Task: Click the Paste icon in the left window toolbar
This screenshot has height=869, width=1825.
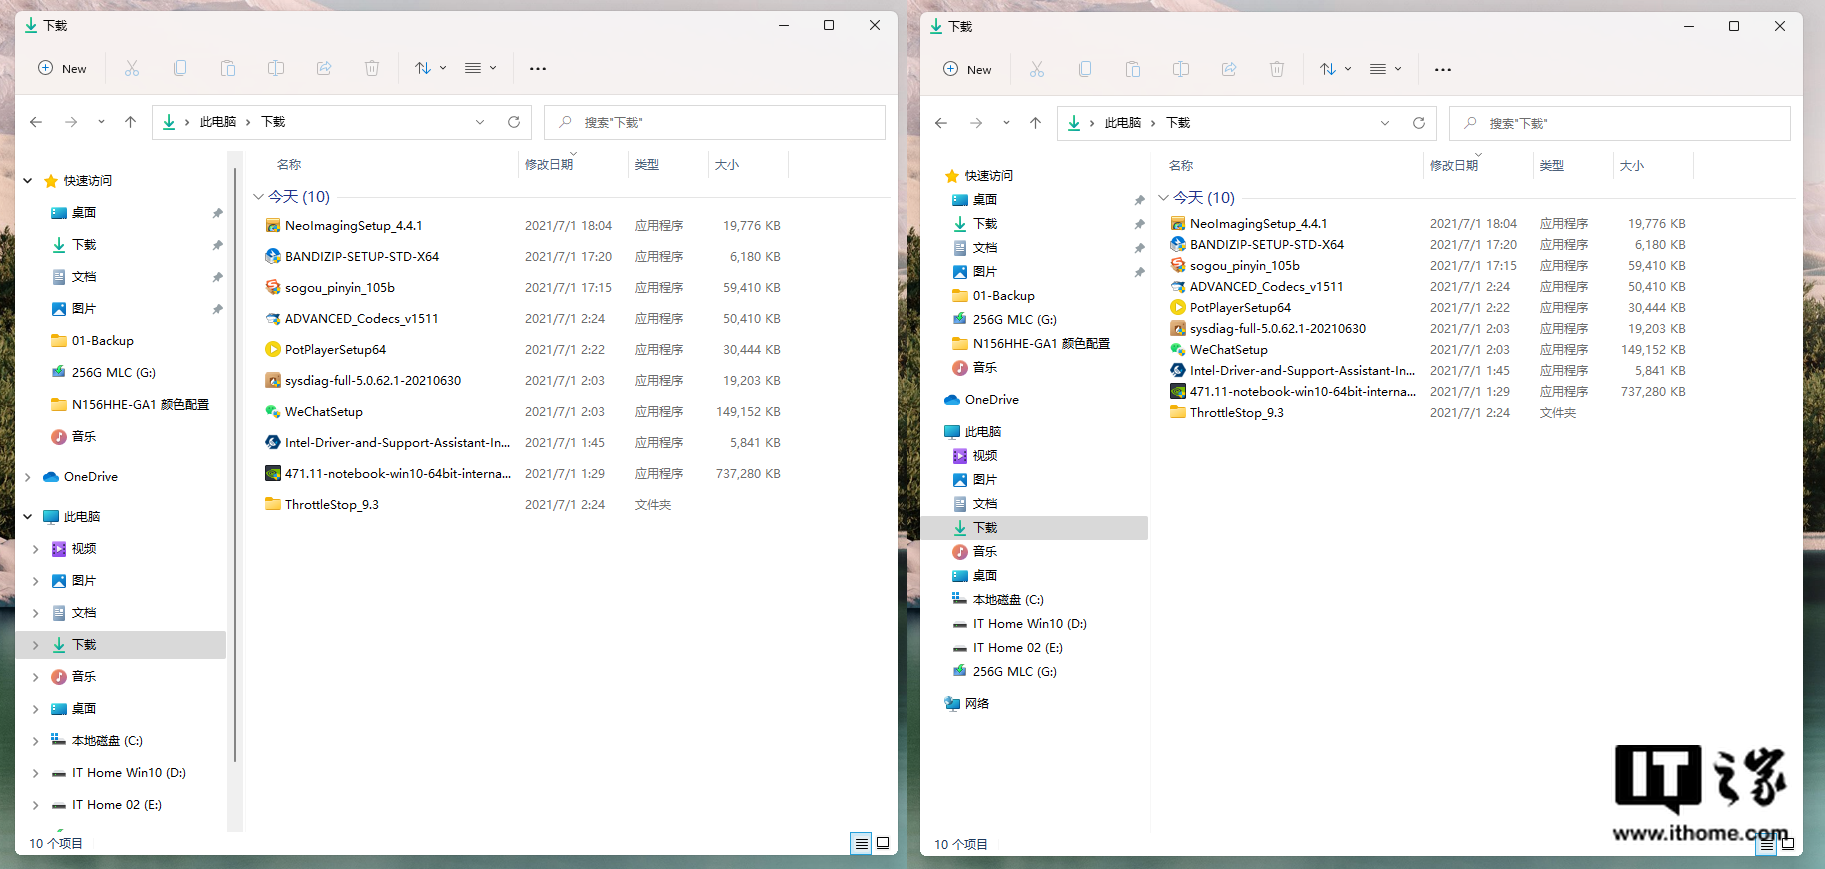Action: (228, 68)
